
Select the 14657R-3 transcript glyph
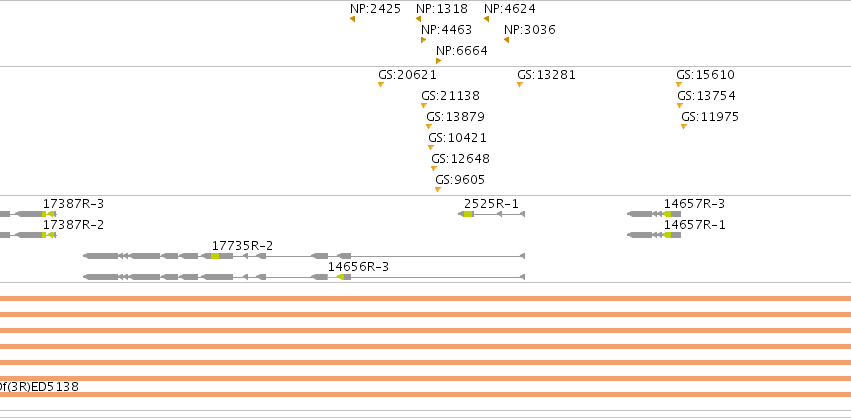click(x=654, y=214)
